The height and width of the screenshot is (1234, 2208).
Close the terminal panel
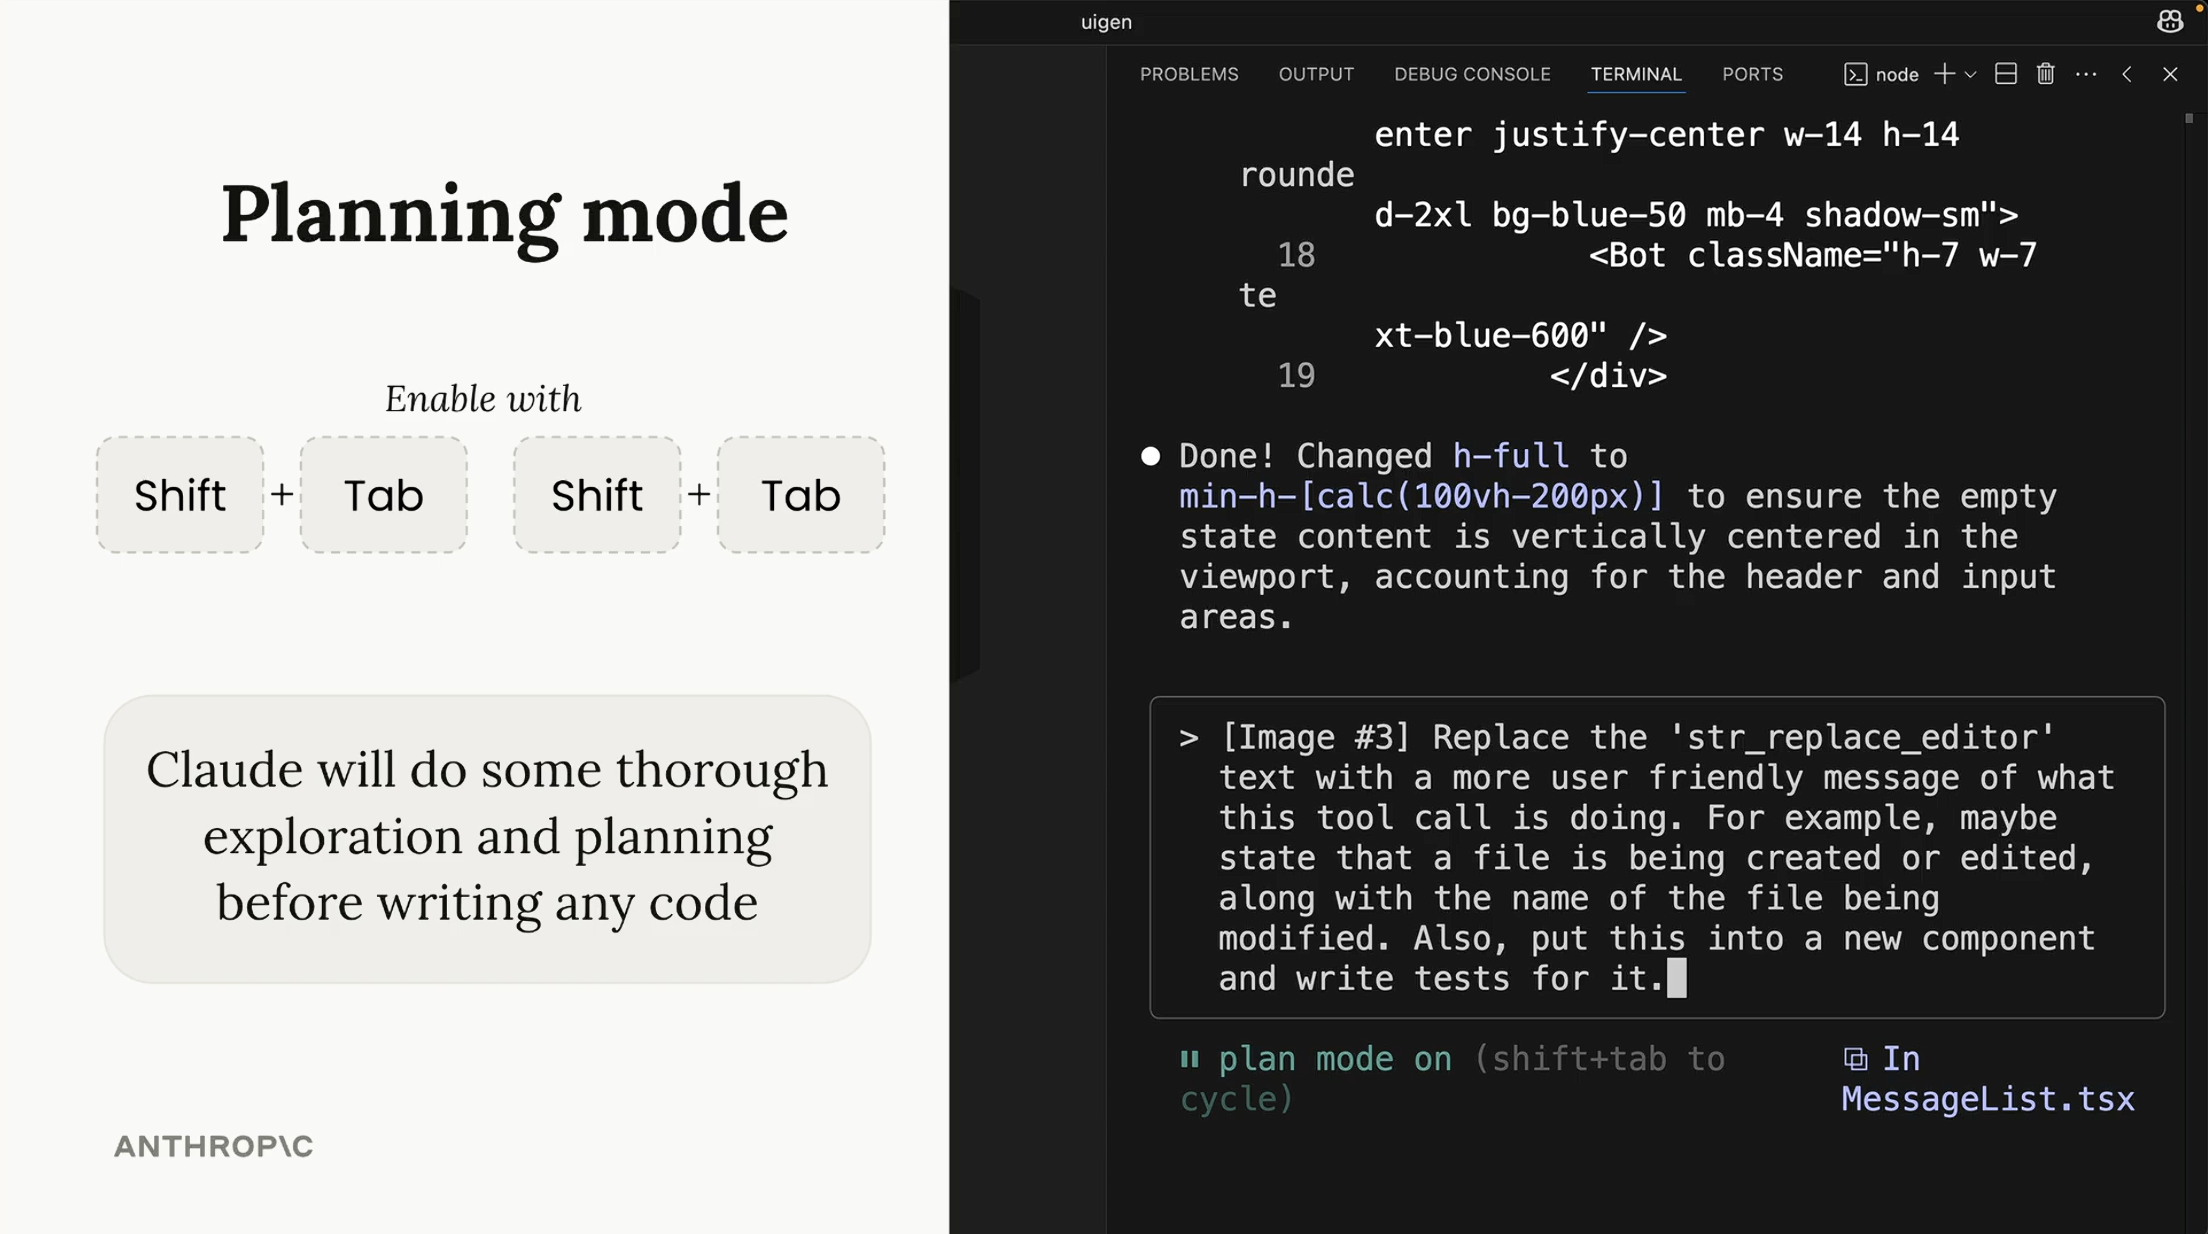[x=2170, y=74]
